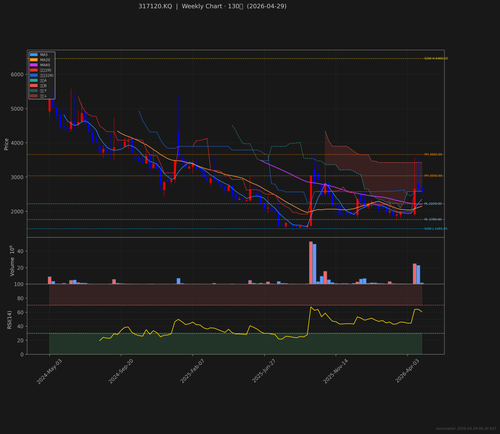The height and width of the screenshot is (434, 500).
Task: Click the 2024-May-03 date label
Action: pyautogui.click(x=49, y=371)
